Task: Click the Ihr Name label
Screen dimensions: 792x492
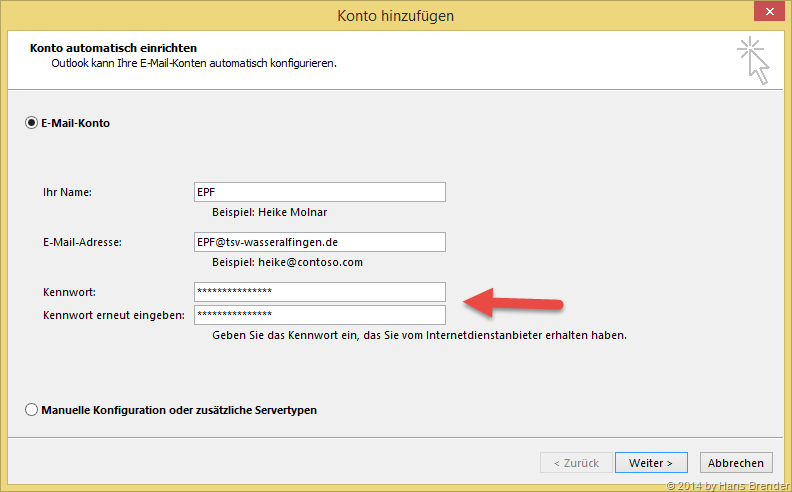Action: pyautogui.click(x=67, y=192)
